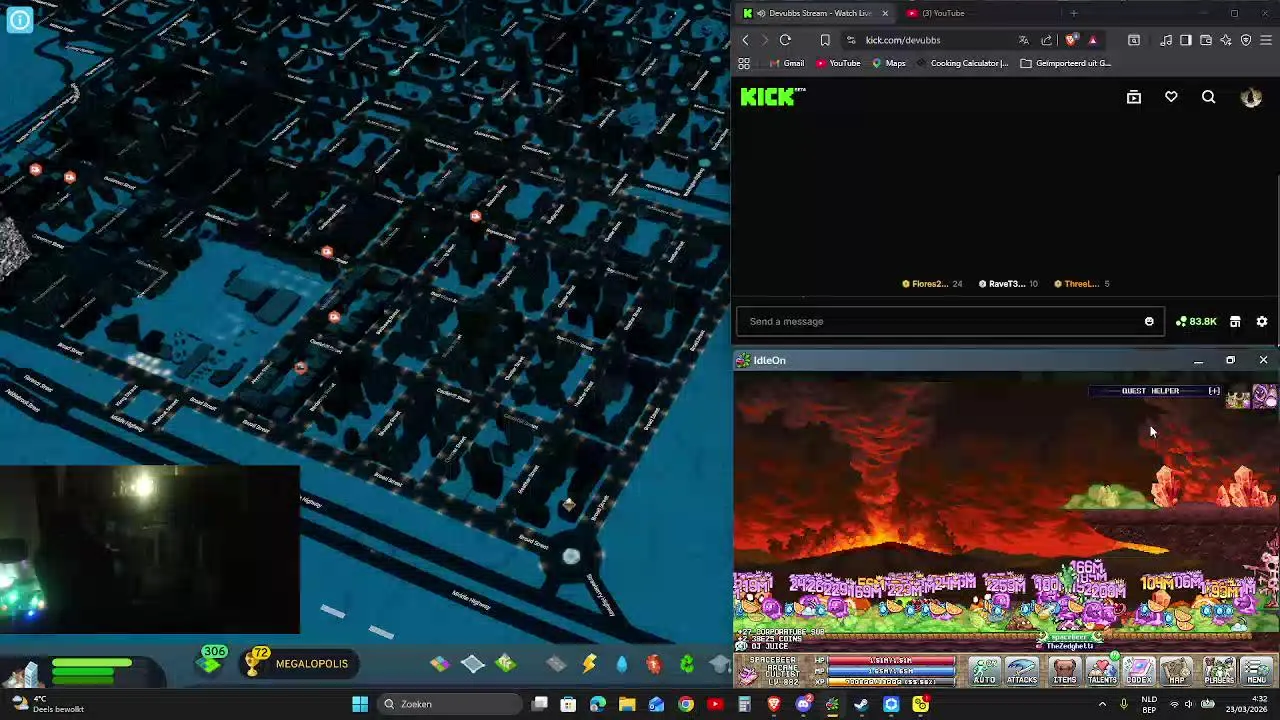Open Brave VPN shield icon
Viewport: 1280px width, 720px height.
pyautogui.click(x=1246, y=40)
